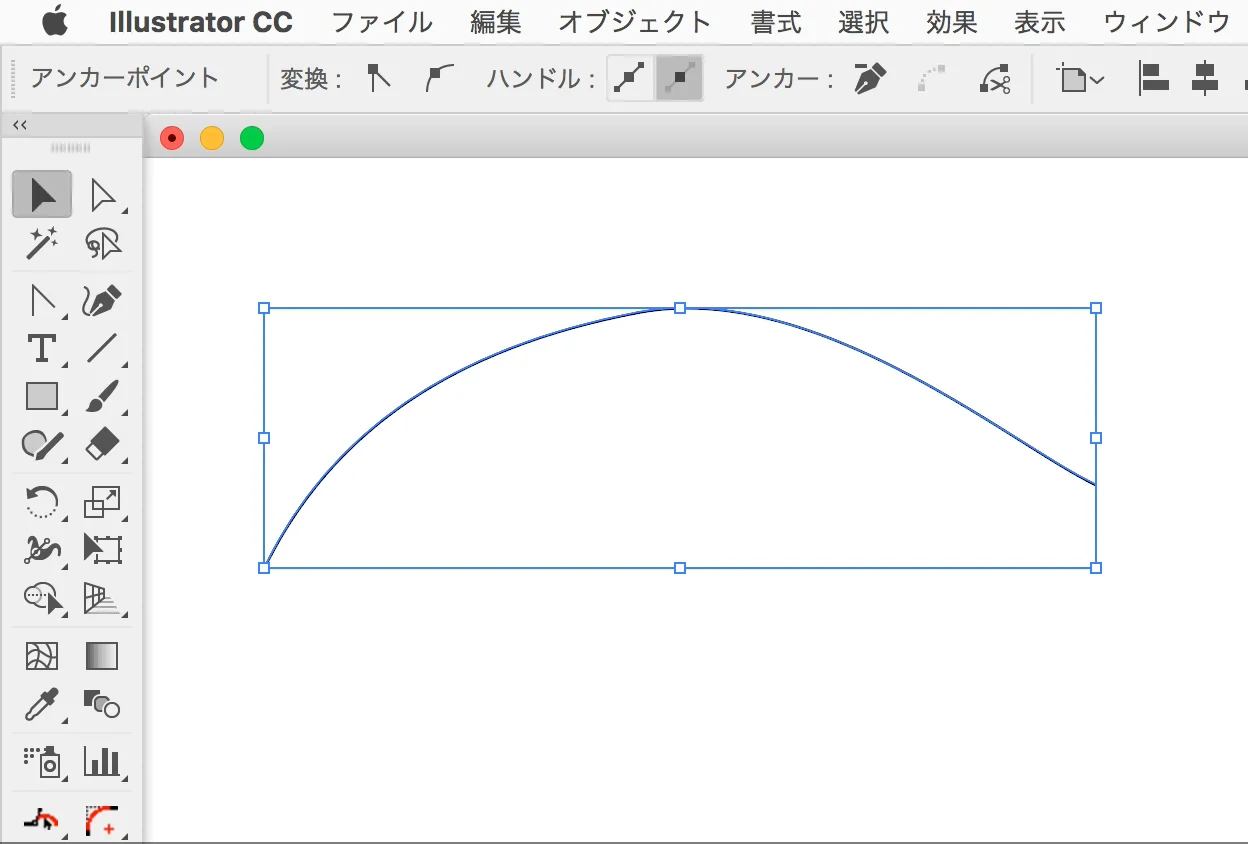Select the Lasso tool
The image size is (1248, 844).
coord(103,243)
